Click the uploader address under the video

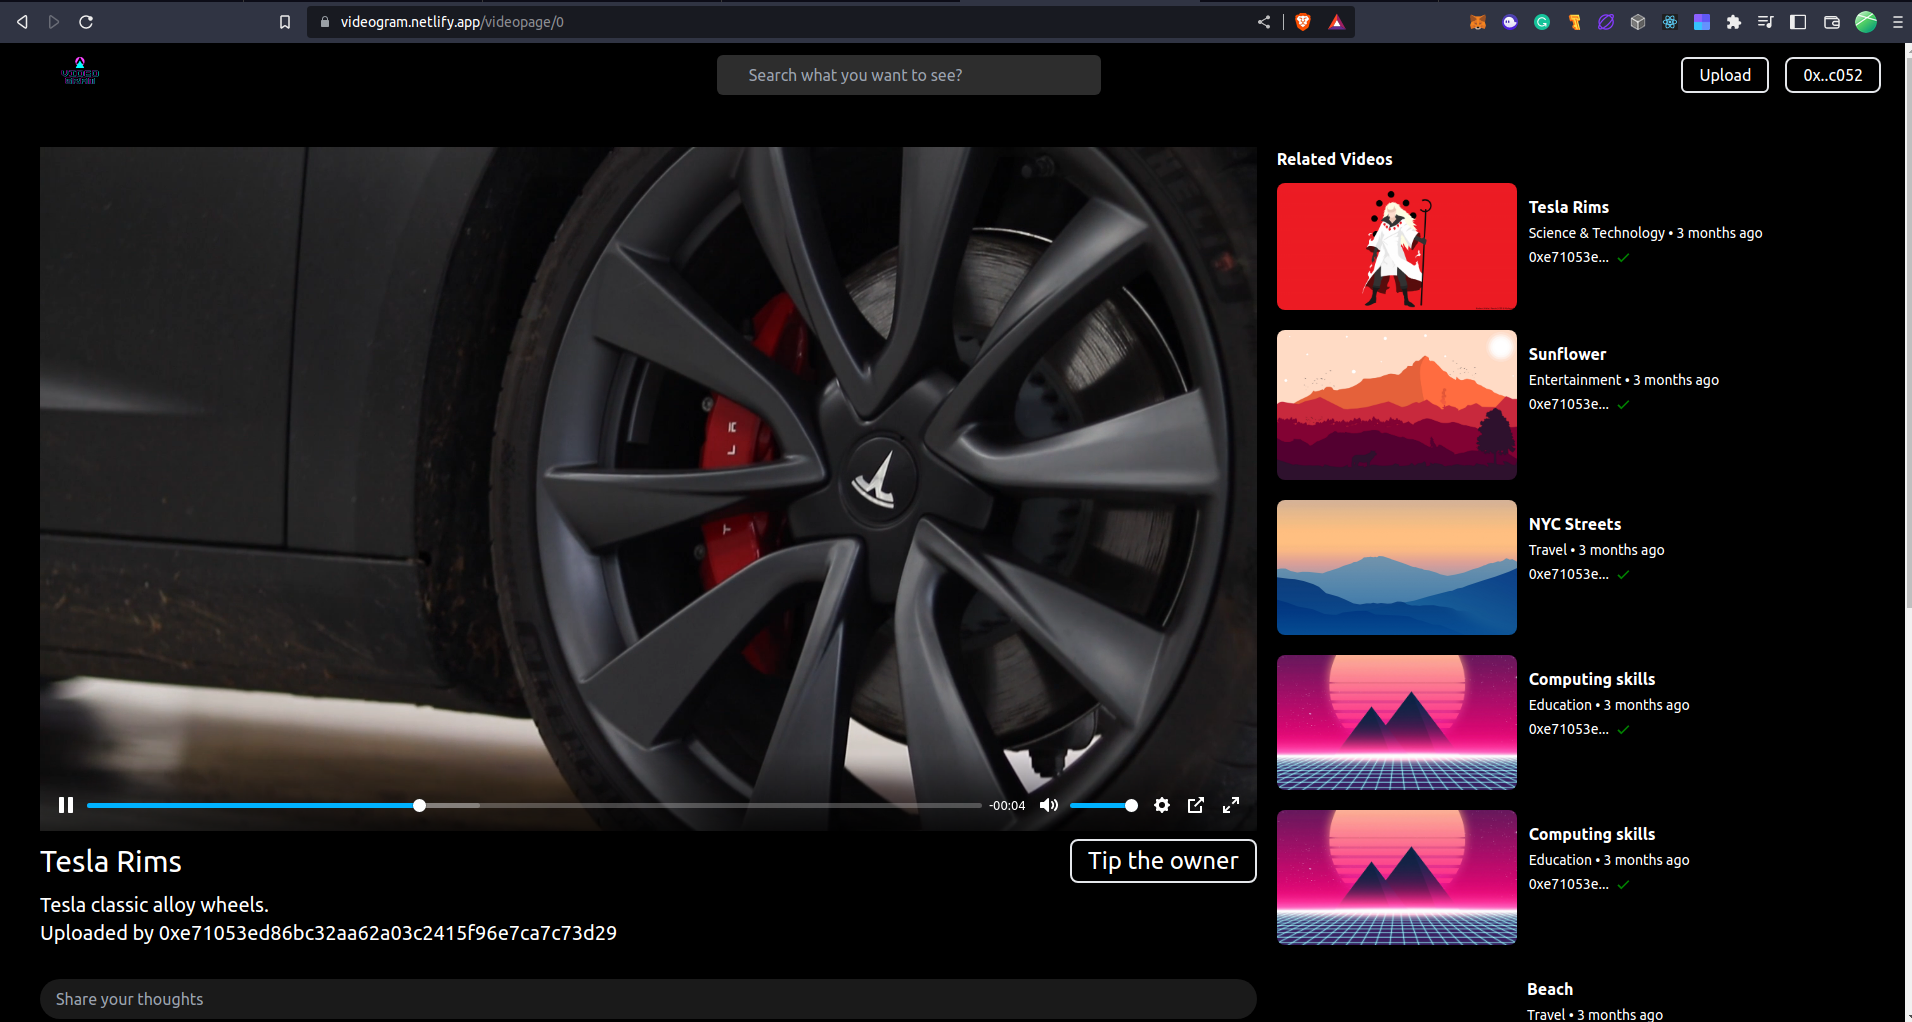pos(388,933)
